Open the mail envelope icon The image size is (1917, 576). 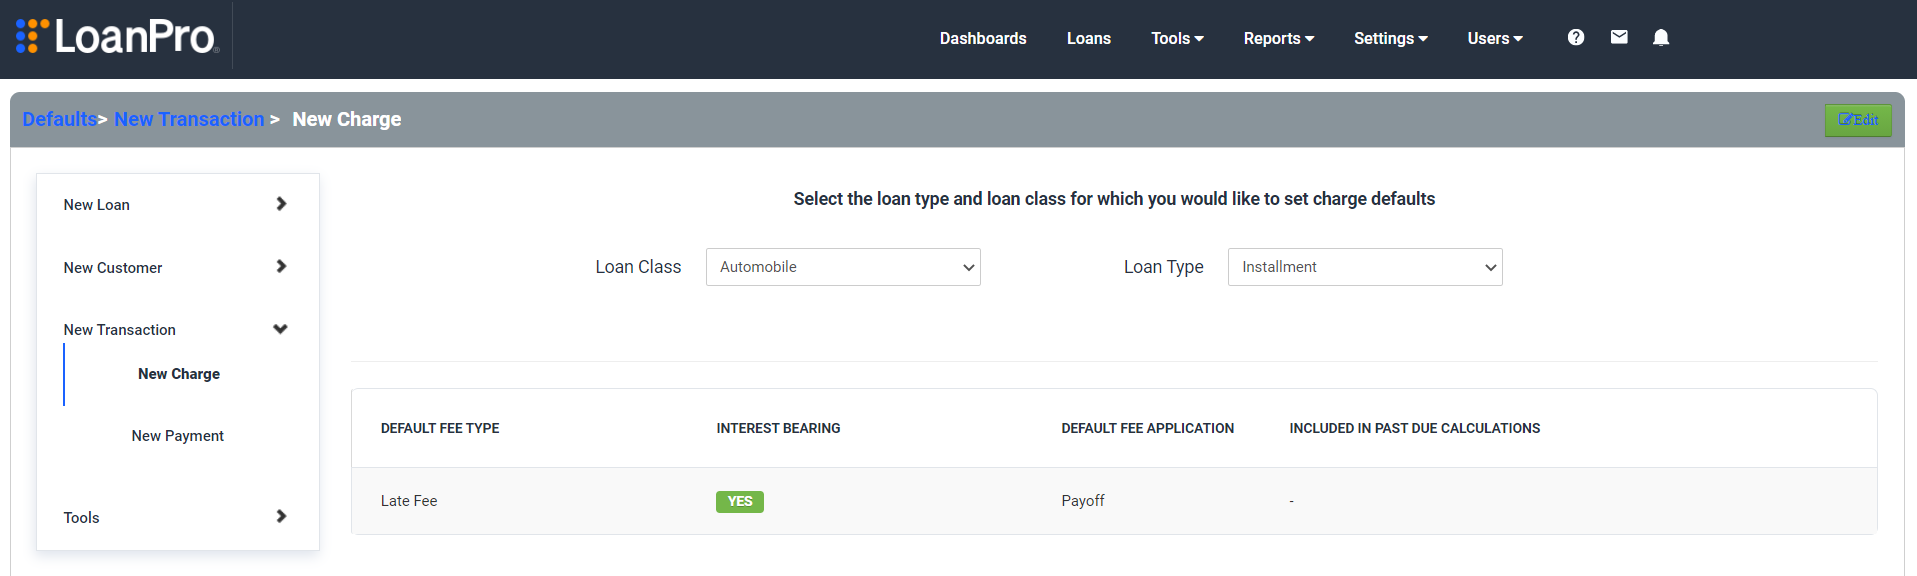[1619, 37]
